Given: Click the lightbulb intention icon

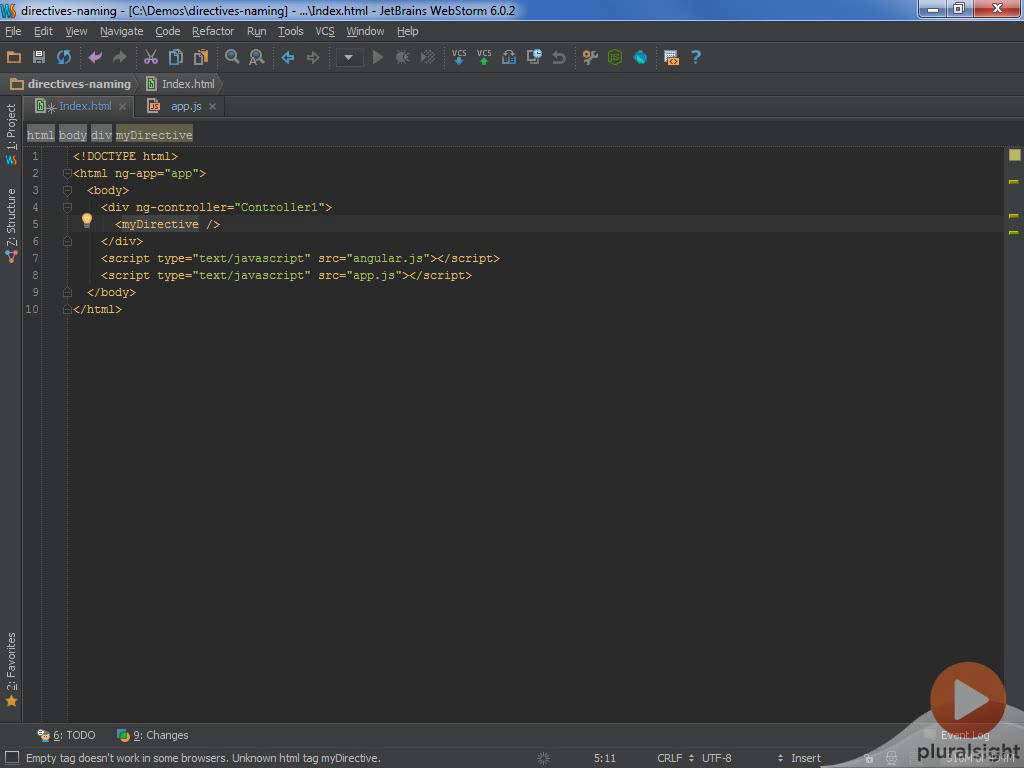Looking at the screenshot, I should point(87,221).
